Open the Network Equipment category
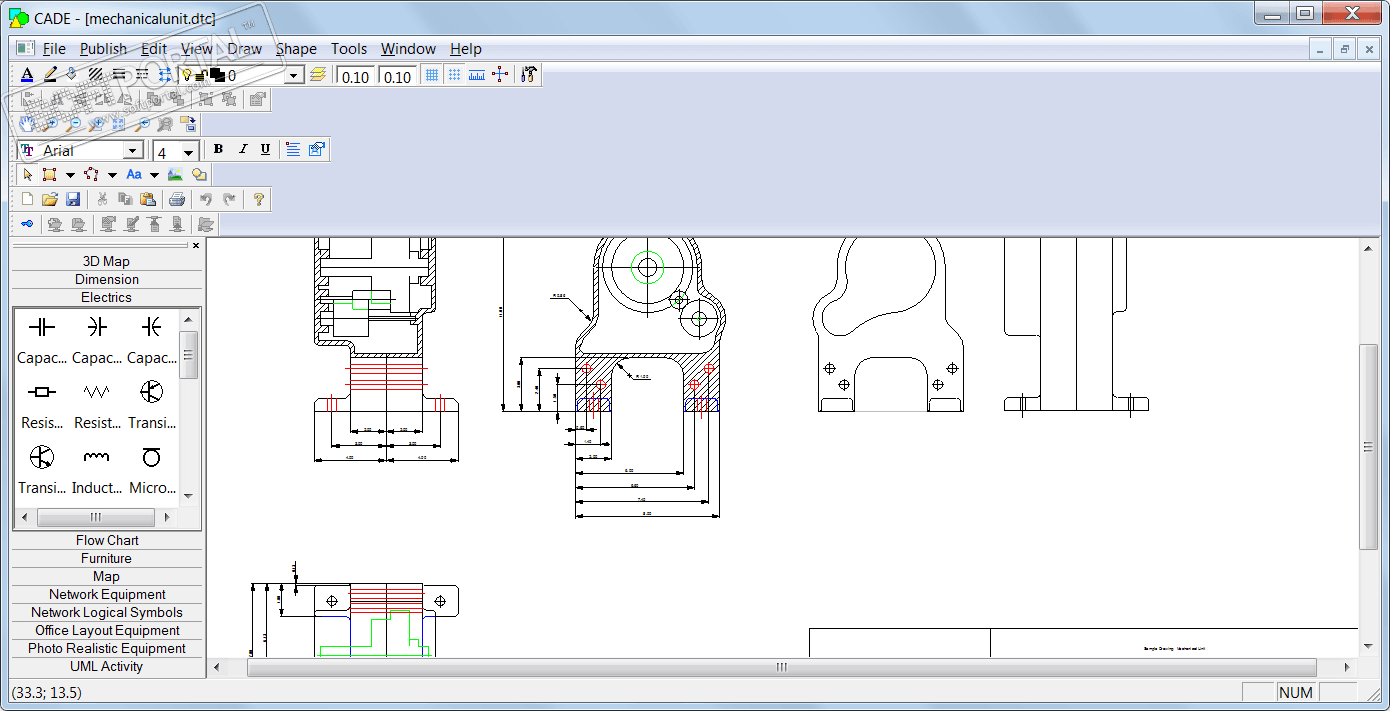 (106, 595)
